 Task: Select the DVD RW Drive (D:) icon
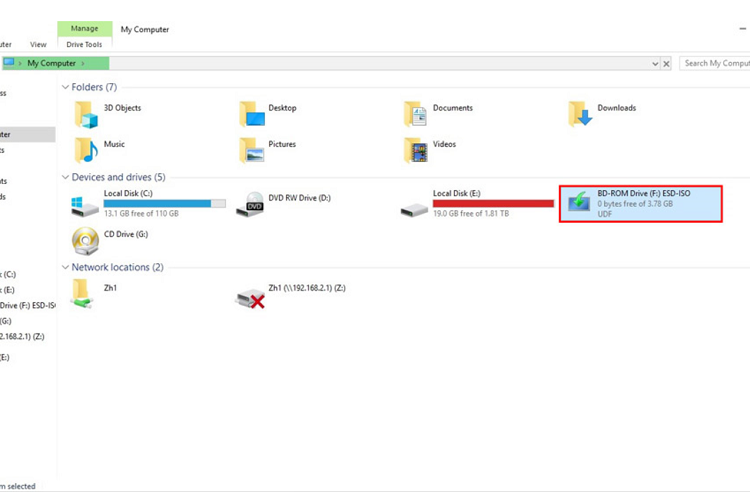(251, 205)
